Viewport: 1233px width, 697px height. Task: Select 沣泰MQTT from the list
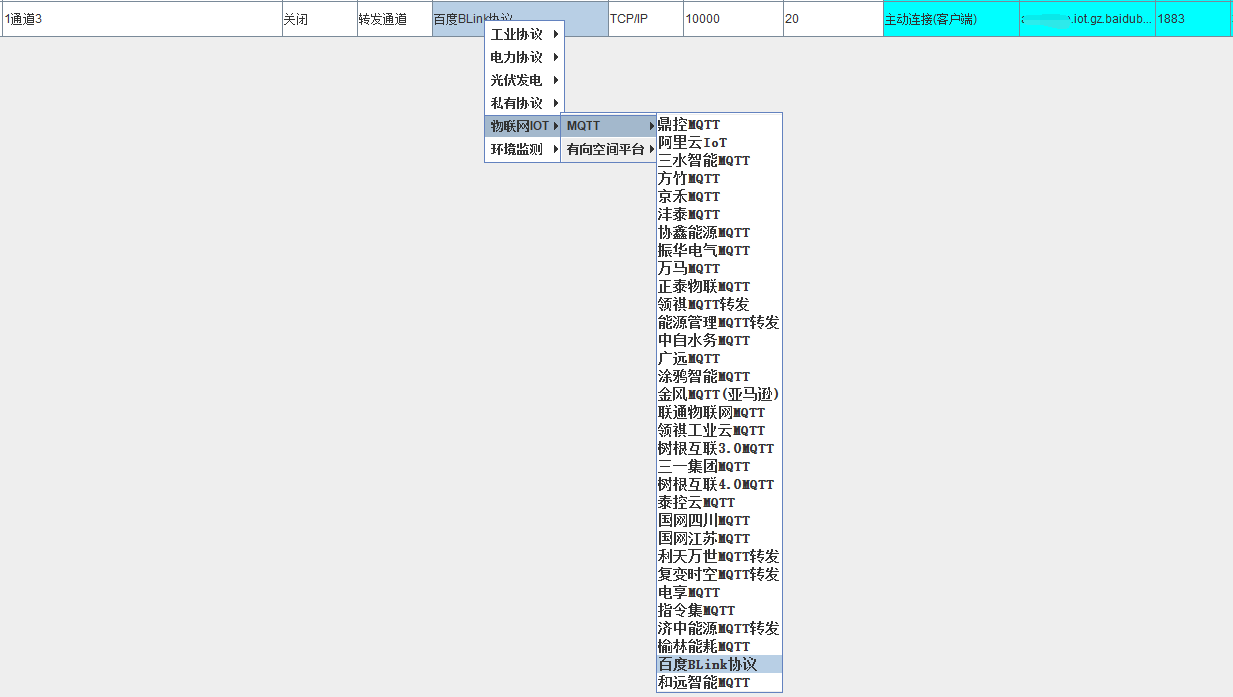coord(719,214)
